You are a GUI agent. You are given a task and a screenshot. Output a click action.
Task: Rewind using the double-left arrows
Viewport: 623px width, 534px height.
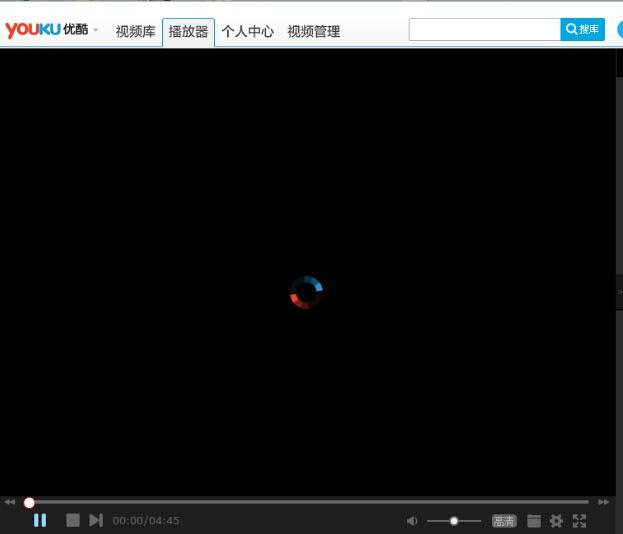click(x=10, y=502)
